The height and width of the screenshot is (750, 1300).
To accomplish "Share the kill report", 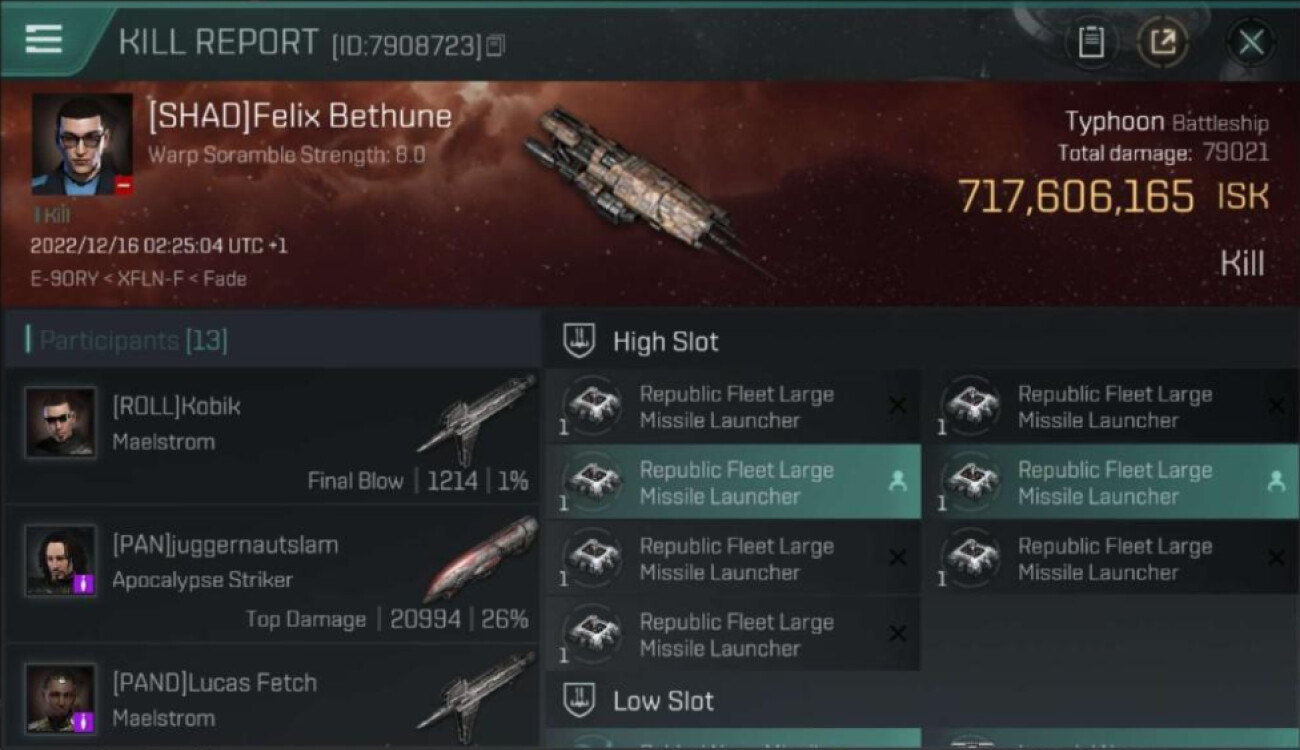I will 1162,42.
